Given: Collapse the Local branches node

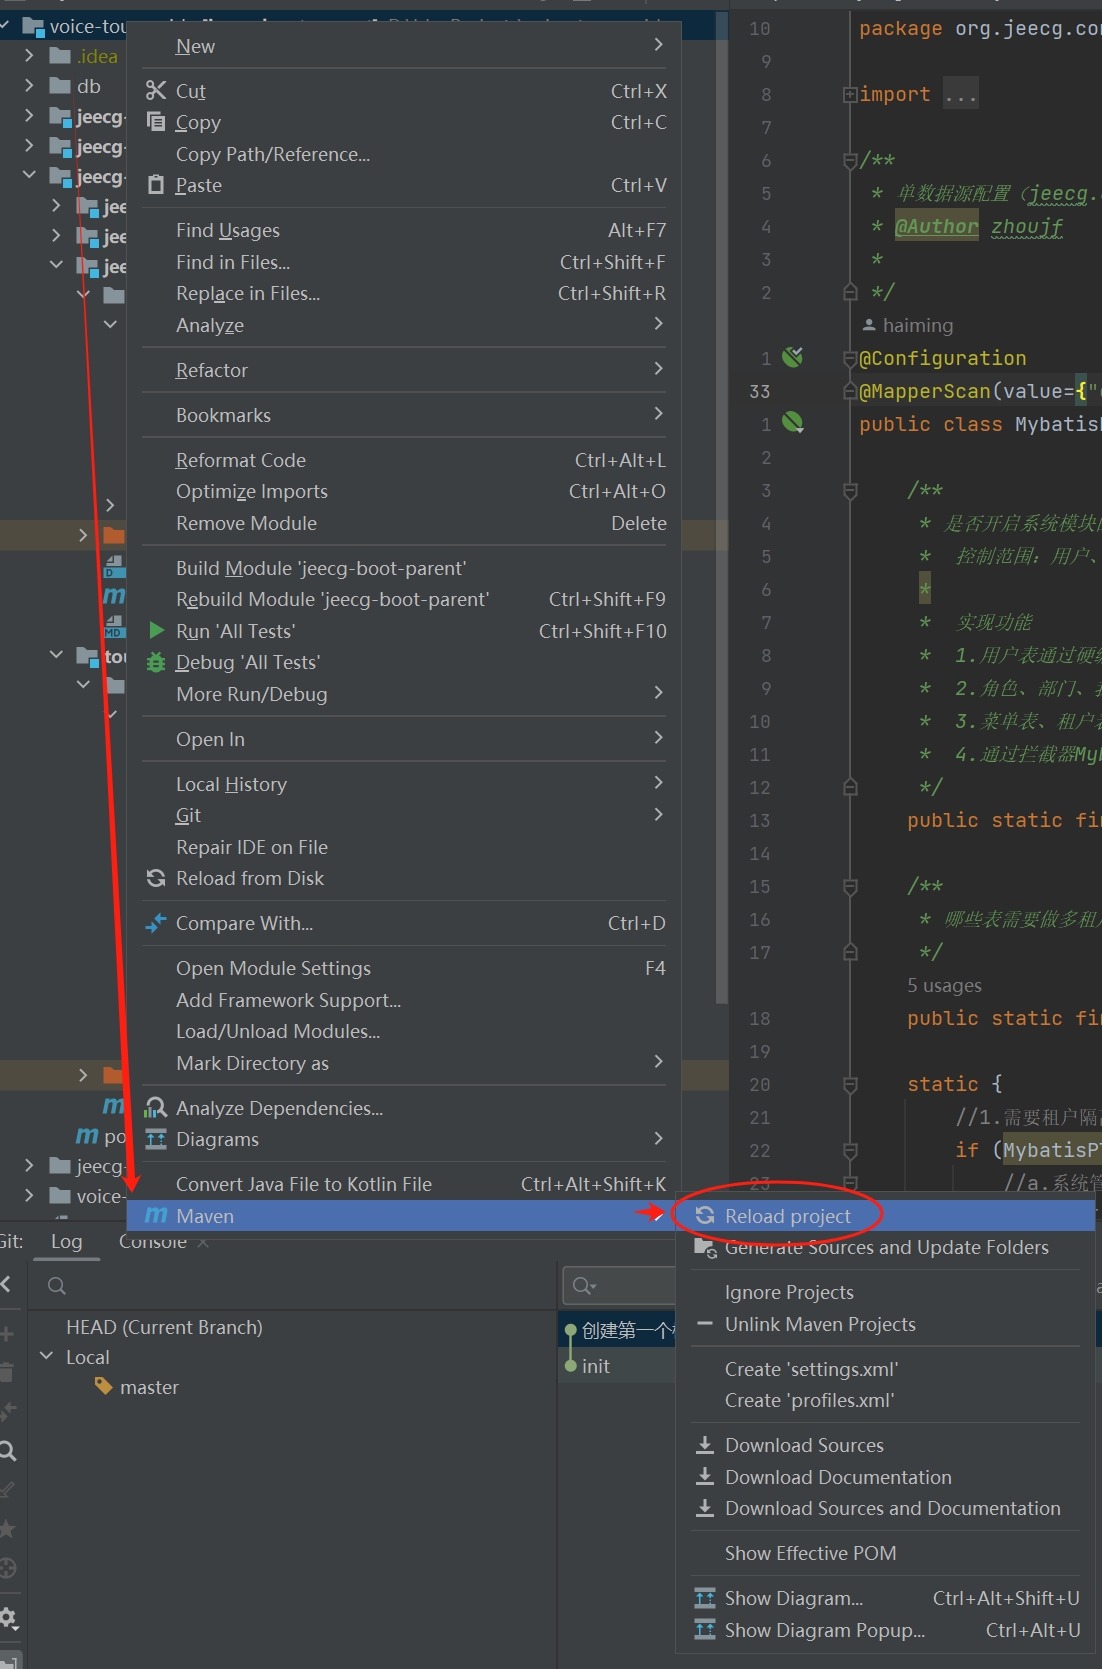Looking at the screenshot, I should pyautogui.click(x=46, y=1357).
